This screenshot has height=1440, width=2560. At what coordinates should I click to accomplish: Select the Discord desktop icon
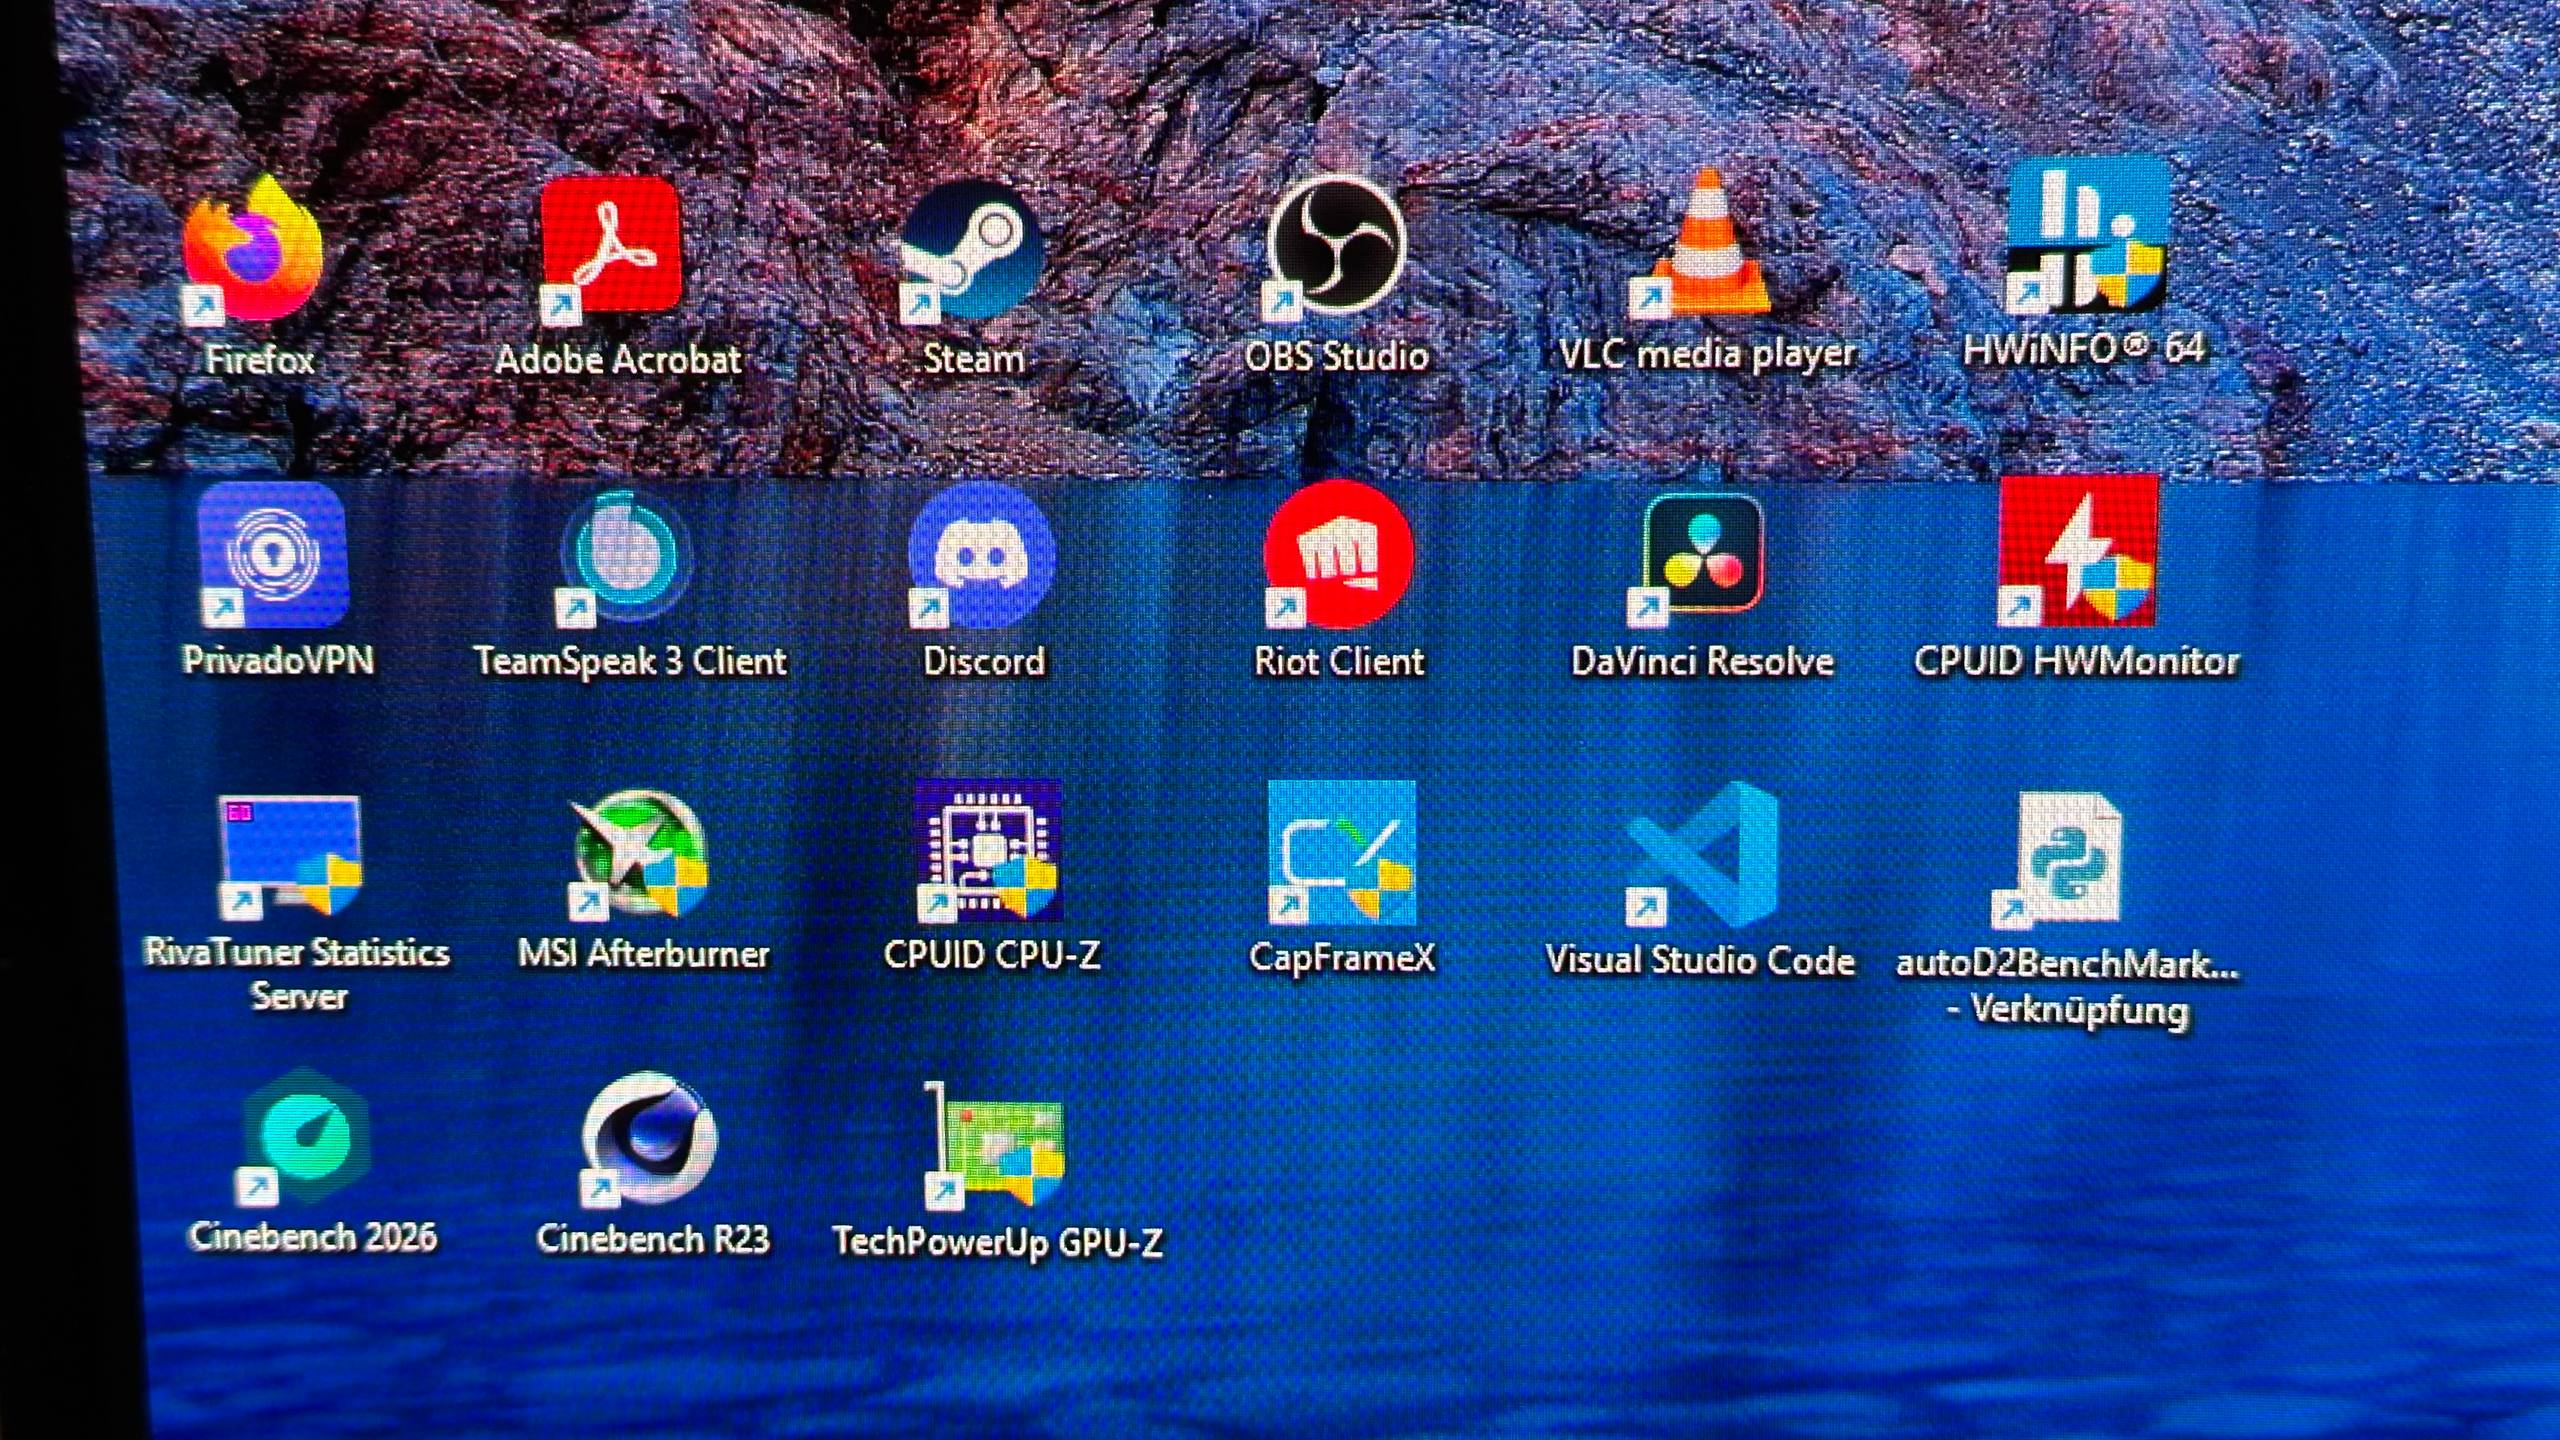coord(982,556)
